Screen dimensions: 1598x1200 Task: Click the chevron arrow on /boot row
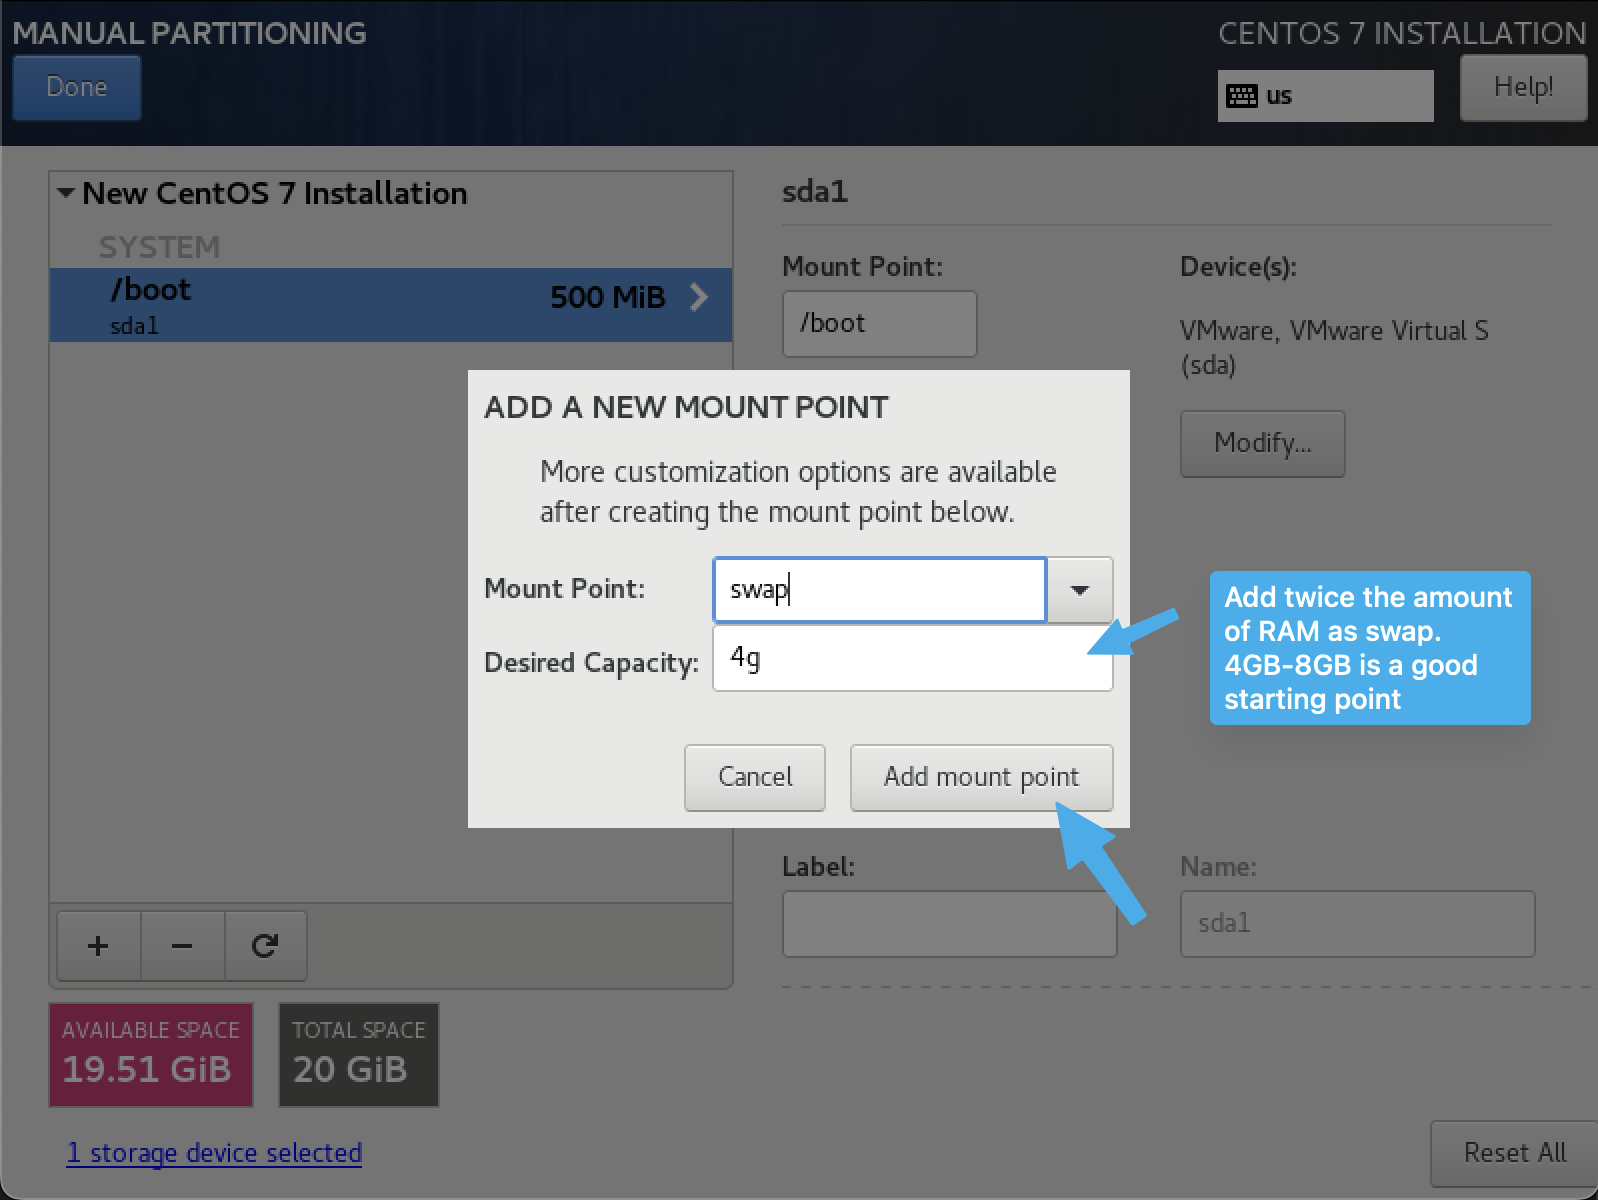pyautogui.click(x=699, y=297)
